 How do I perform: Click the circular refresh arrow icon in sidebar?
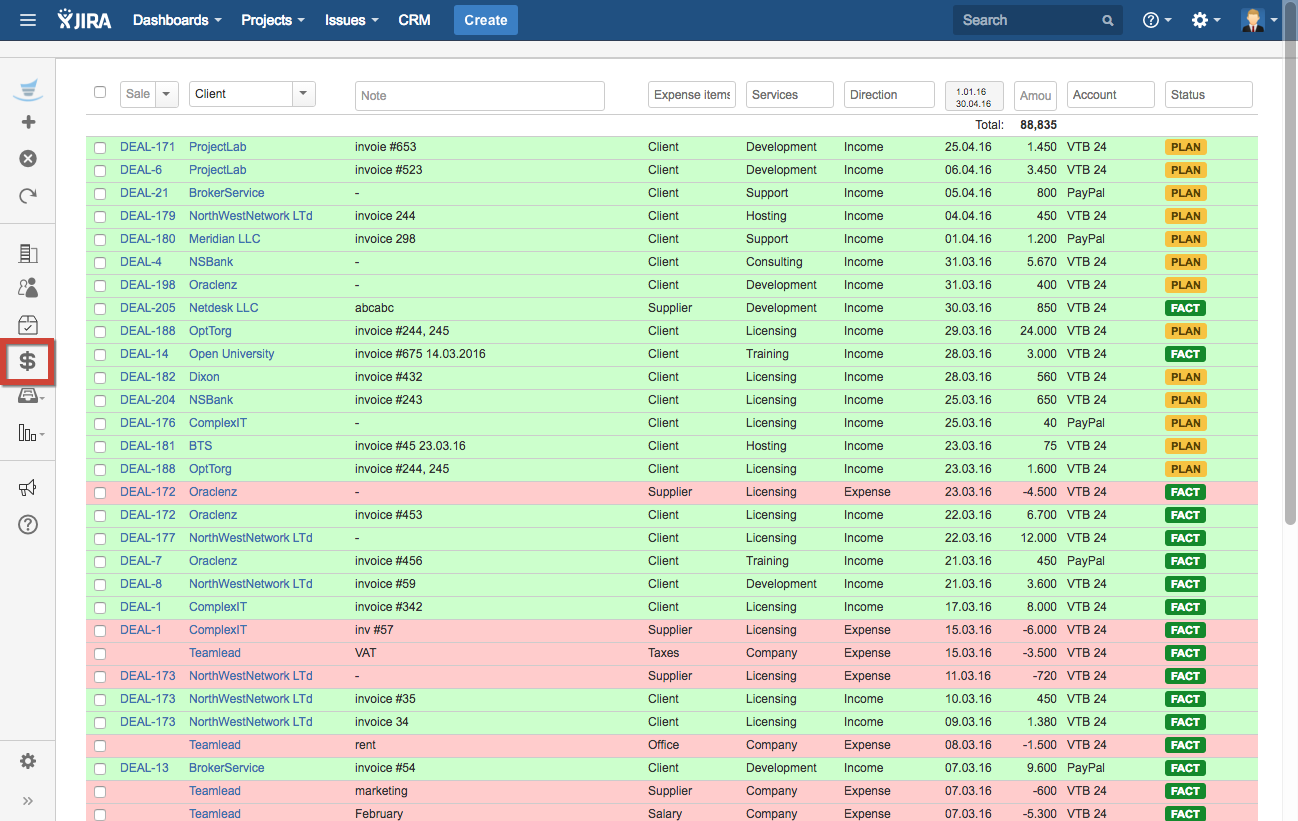pyautogui.click(x=28, y=195)
